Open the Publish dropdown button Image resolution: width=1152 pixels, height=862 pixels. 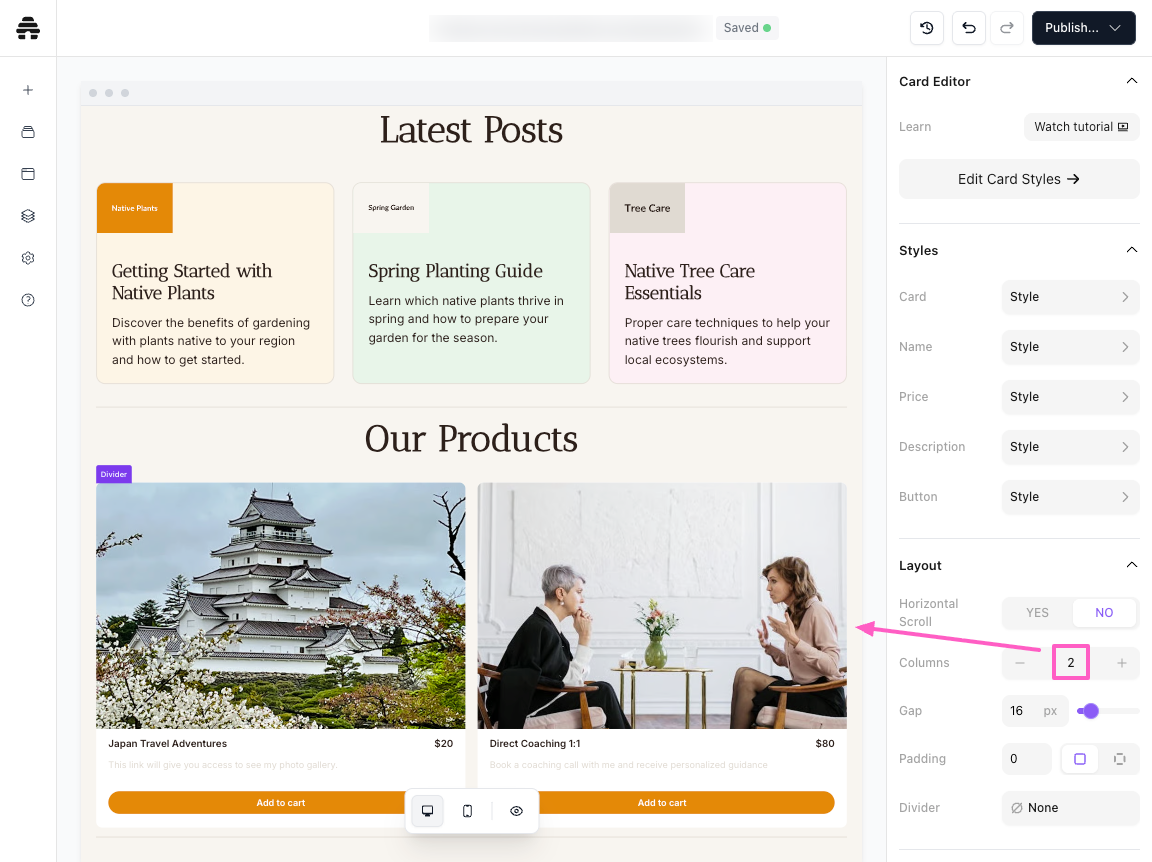1083,28
